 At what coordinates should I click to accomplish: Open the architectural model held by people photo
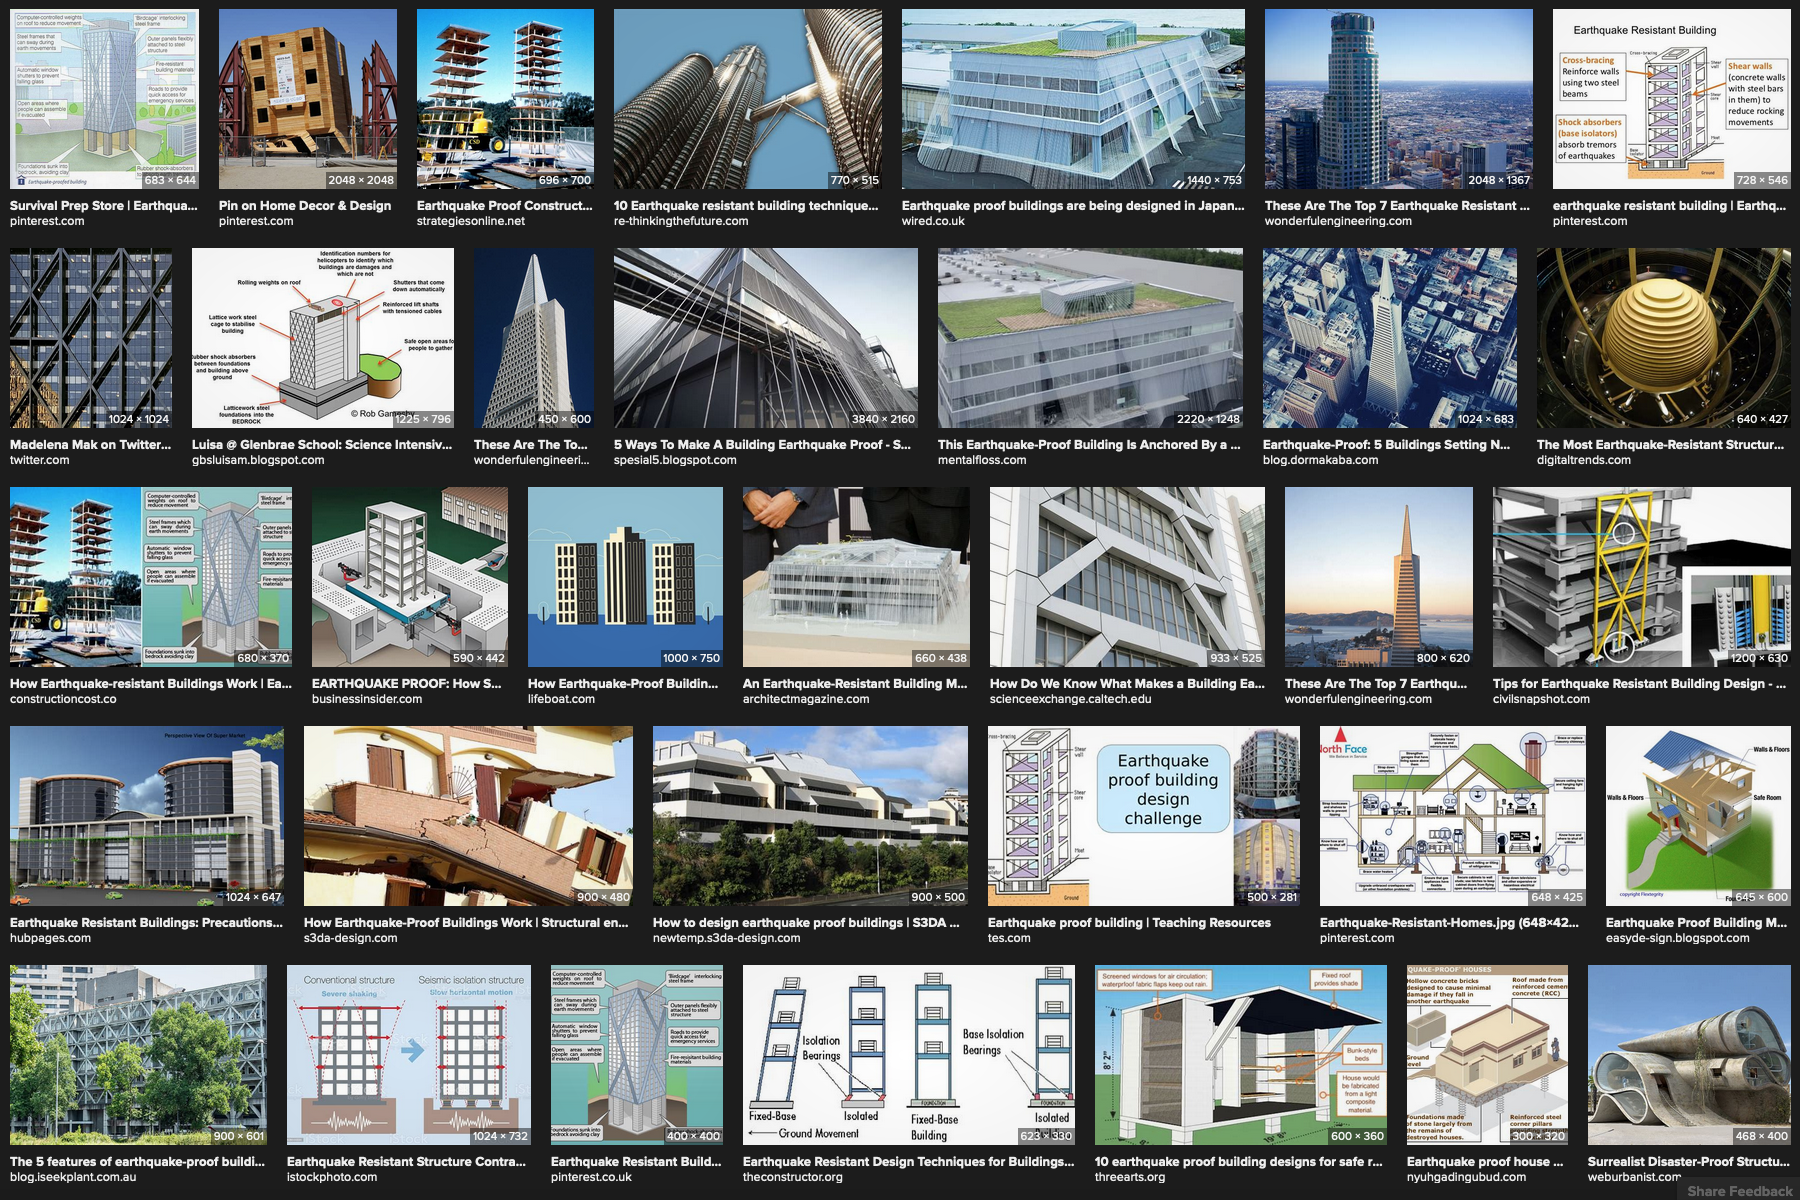(855, 577)
